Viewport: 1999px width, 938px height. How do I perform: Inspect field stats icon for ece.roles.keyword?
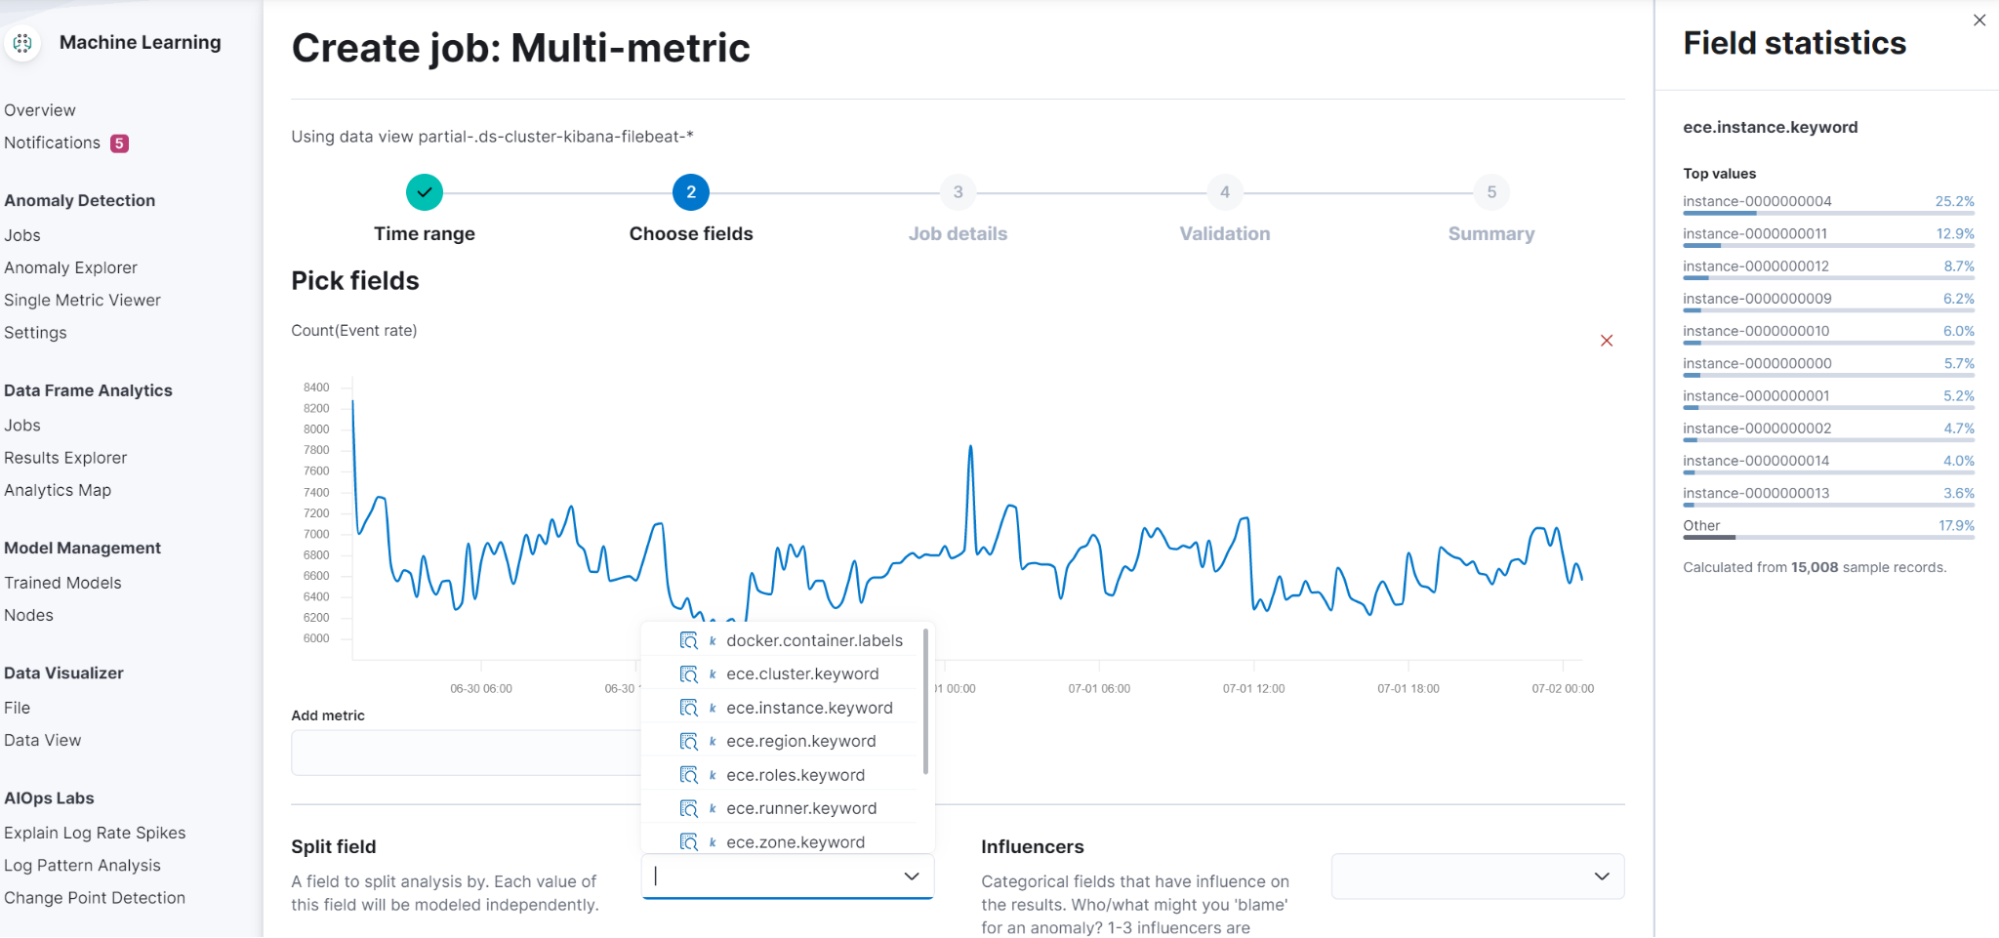(688, 775)
